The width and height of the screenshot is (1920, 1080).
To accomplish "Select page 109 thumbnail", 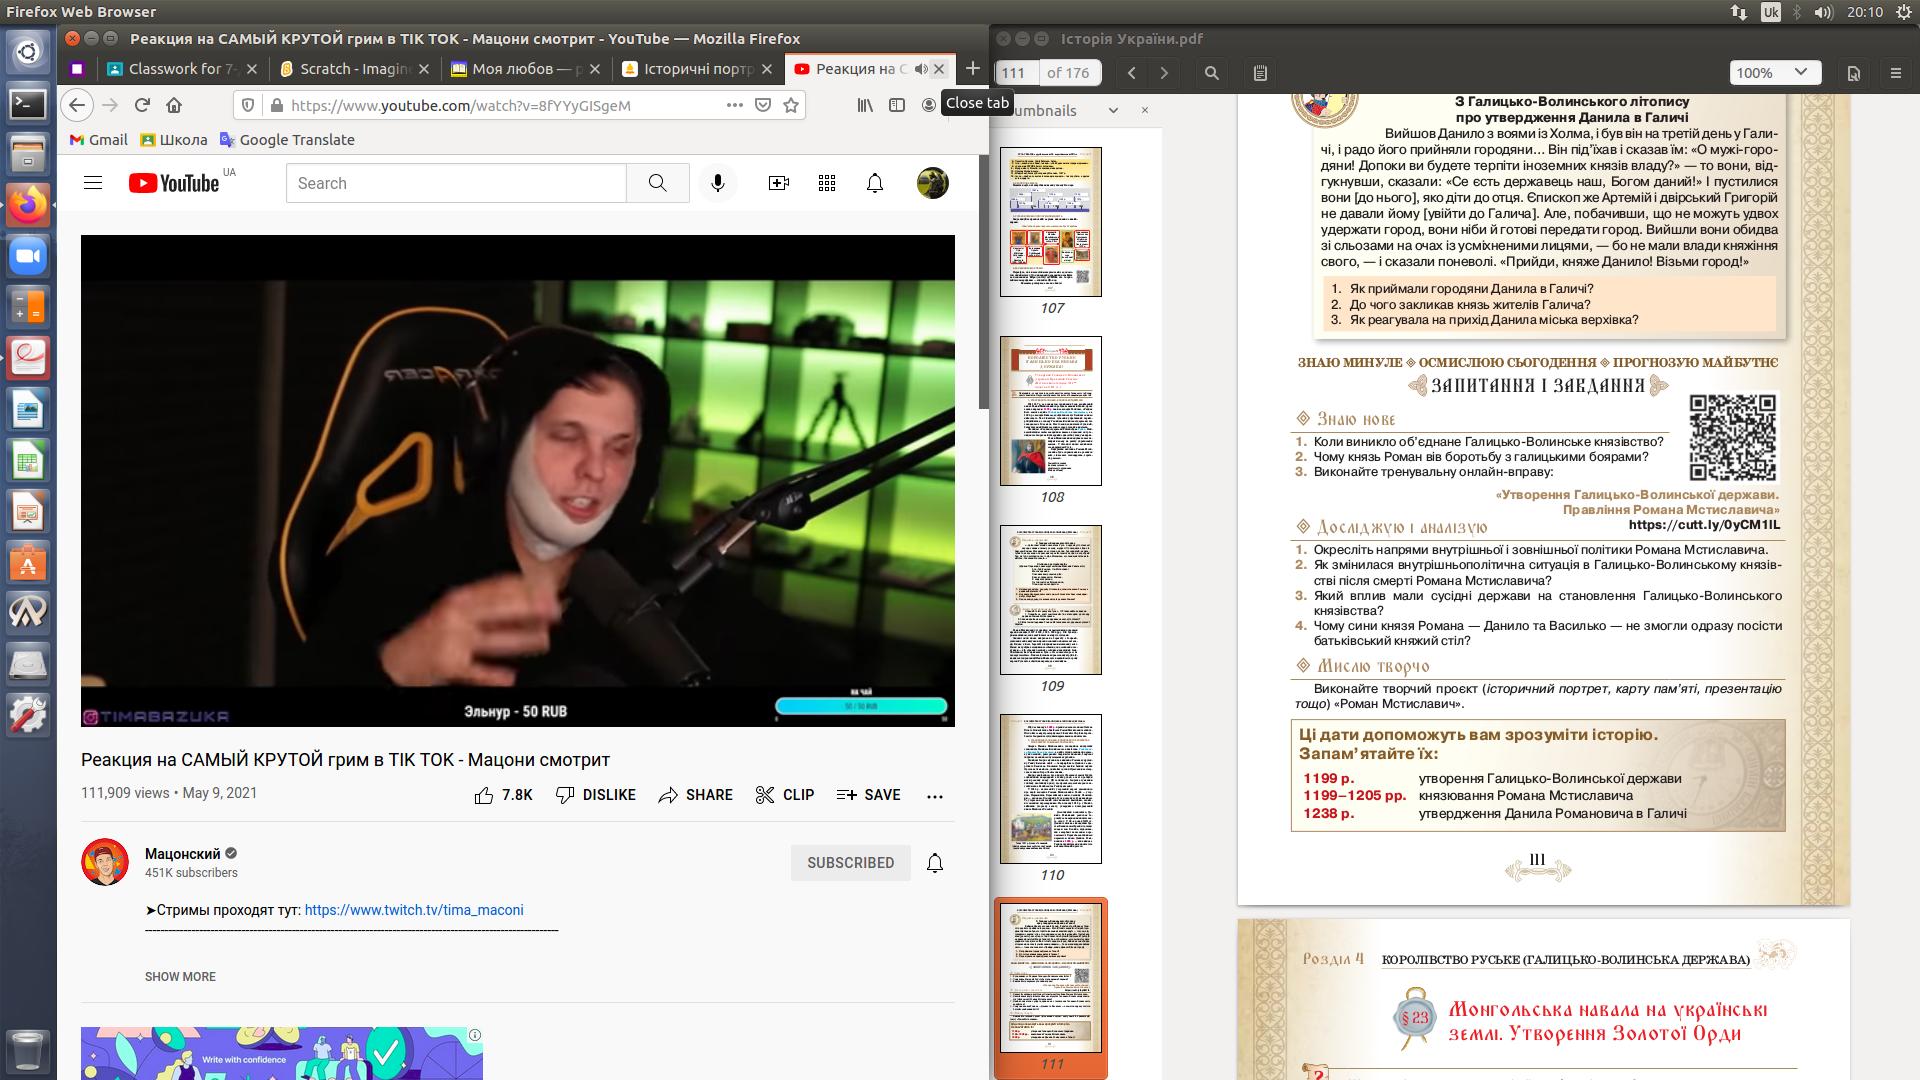I will point(1050,600).
